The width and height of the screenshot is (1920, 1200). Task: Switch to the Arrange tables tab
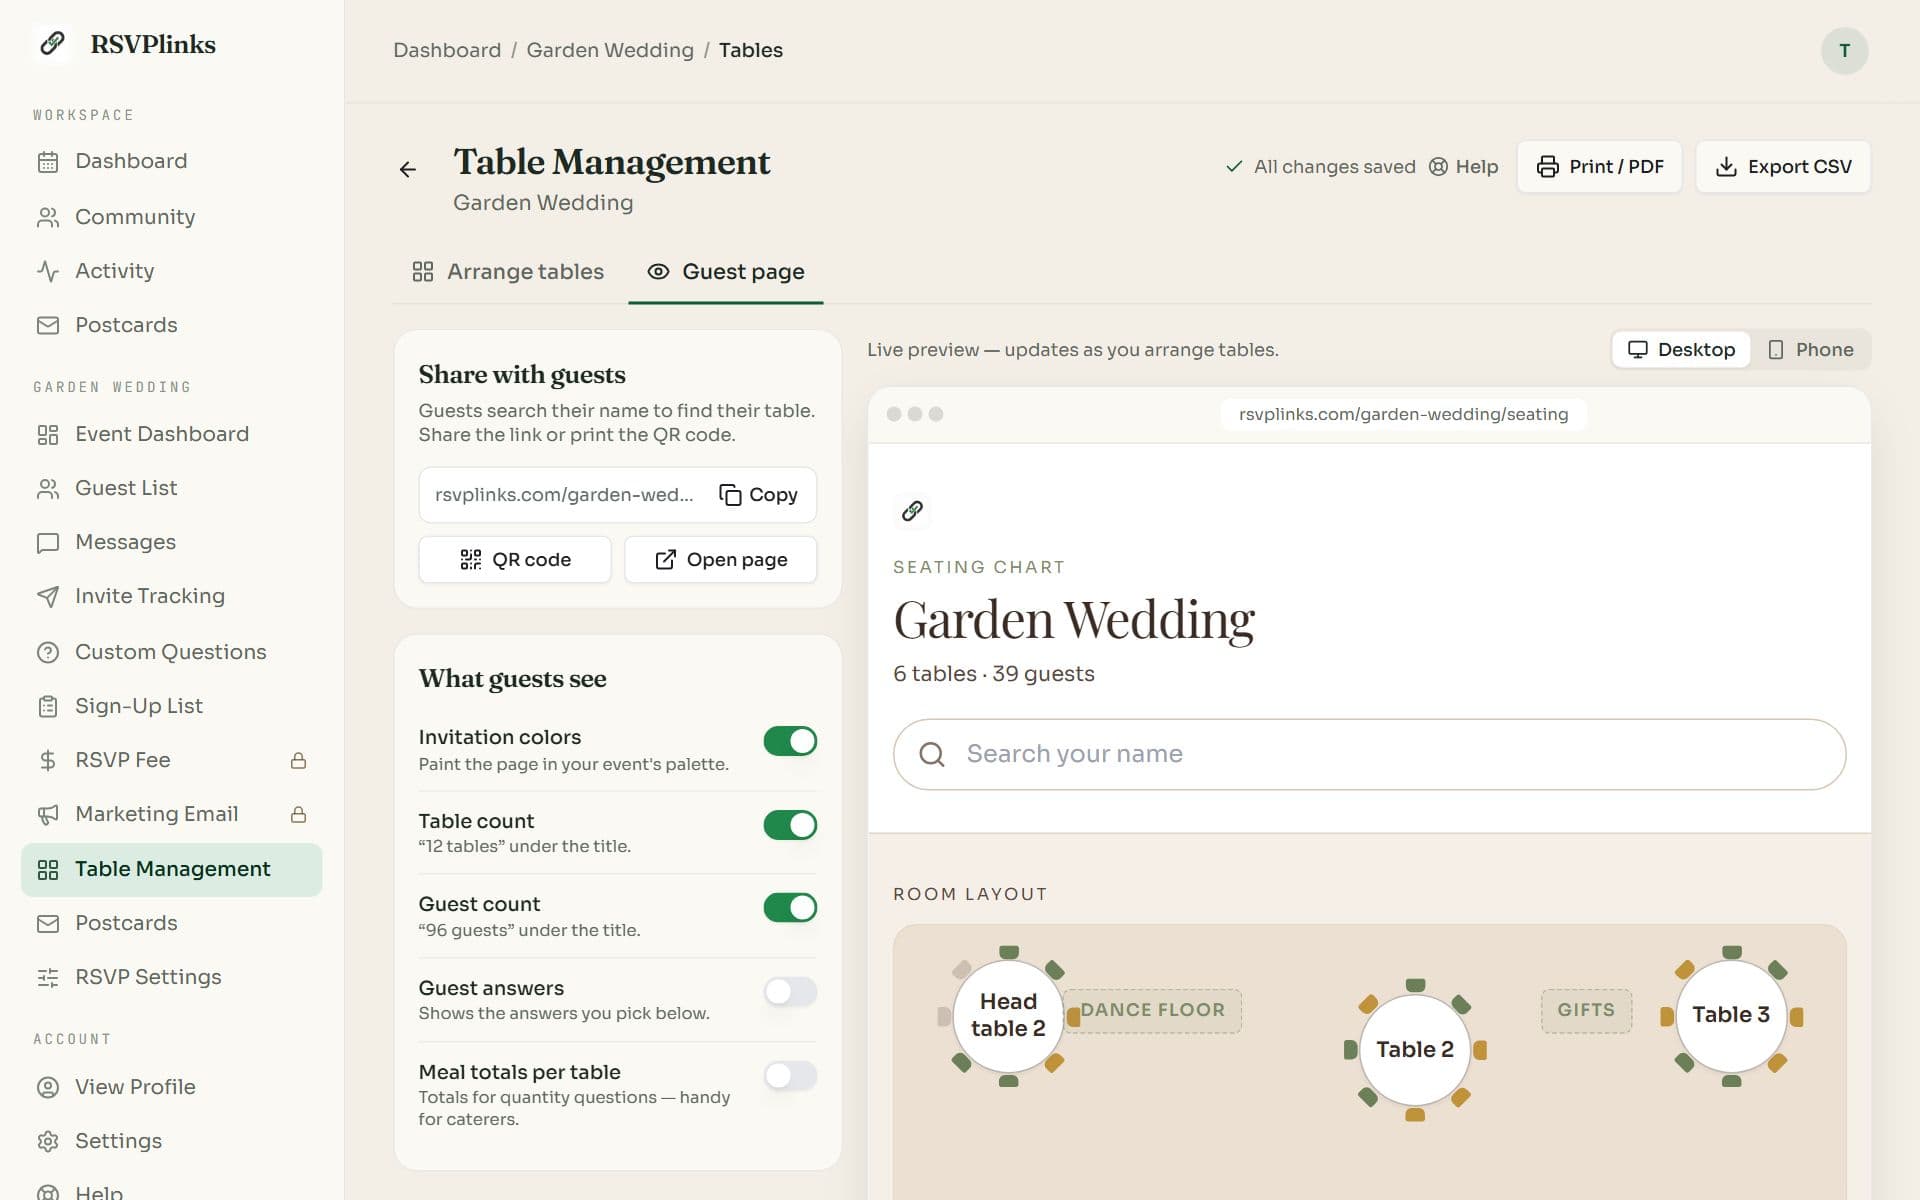tap(508, 272)
